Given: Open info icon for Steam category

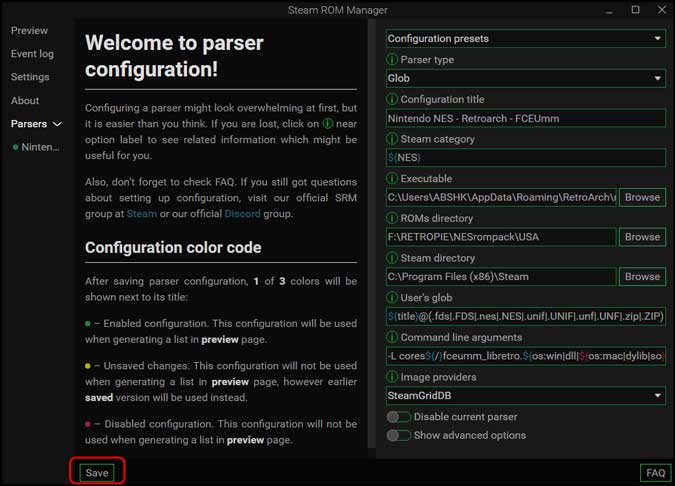Looking at the screenshot, I should point(392,139).
